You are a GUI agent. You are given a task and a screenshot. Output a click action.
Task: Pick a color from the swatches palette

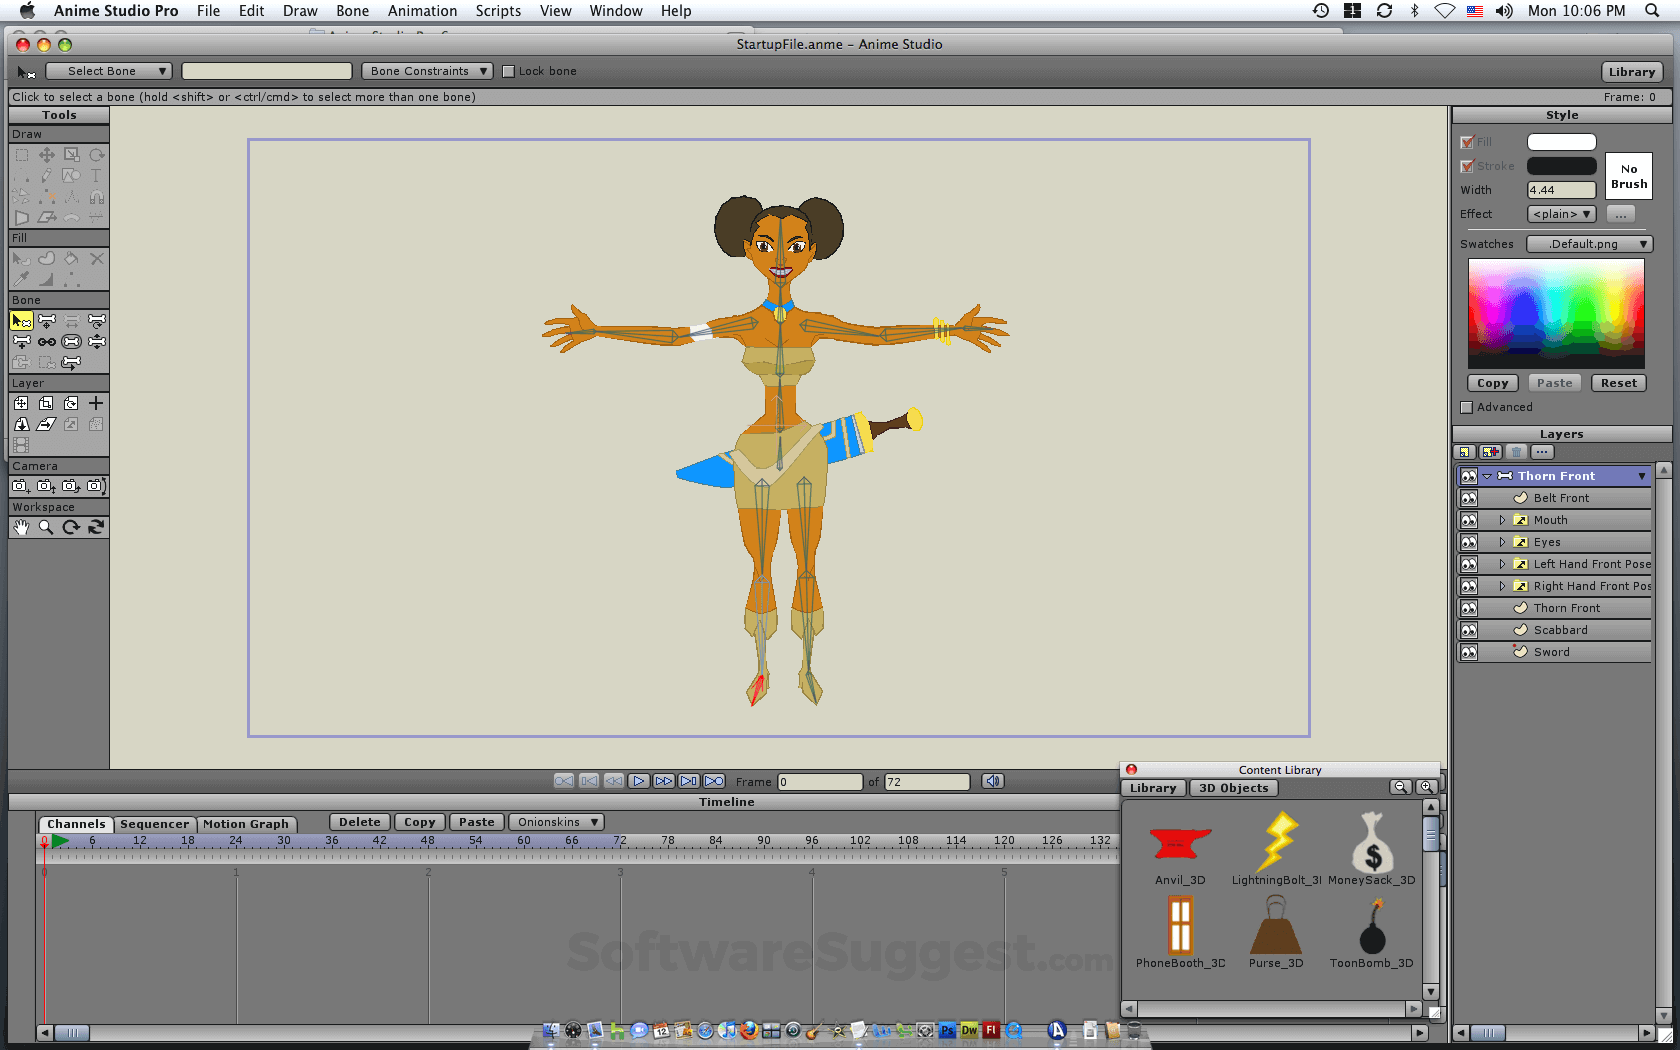point(1555,312)
